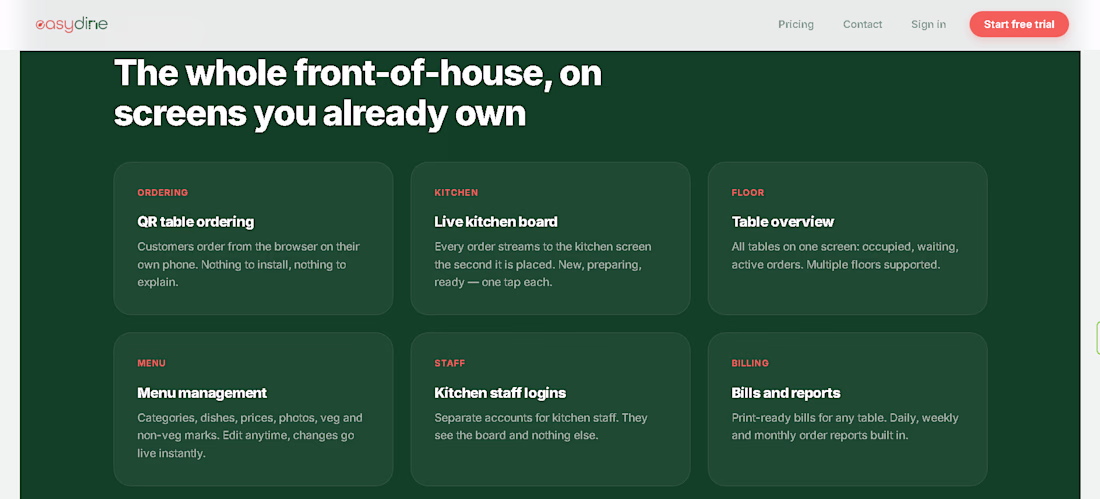
Task: Click the FLOOR category label
Action: [748, 193]
